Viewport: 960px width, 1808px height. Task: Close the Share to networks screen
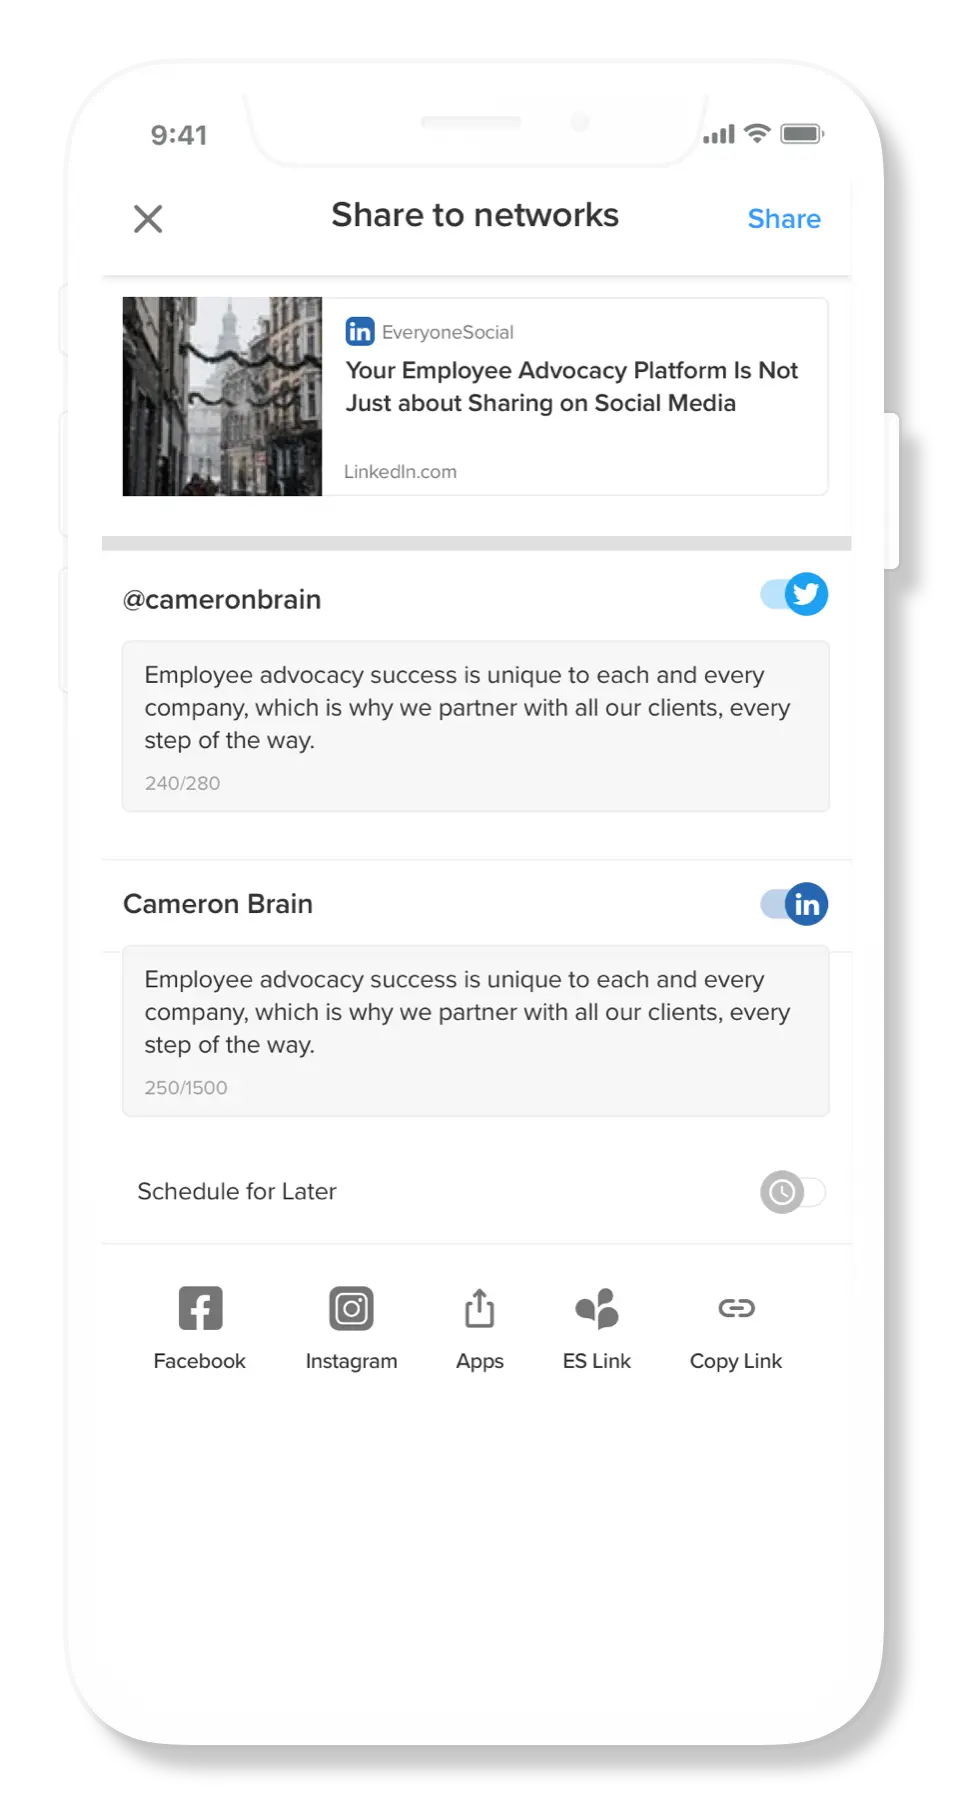click(148, 218)
